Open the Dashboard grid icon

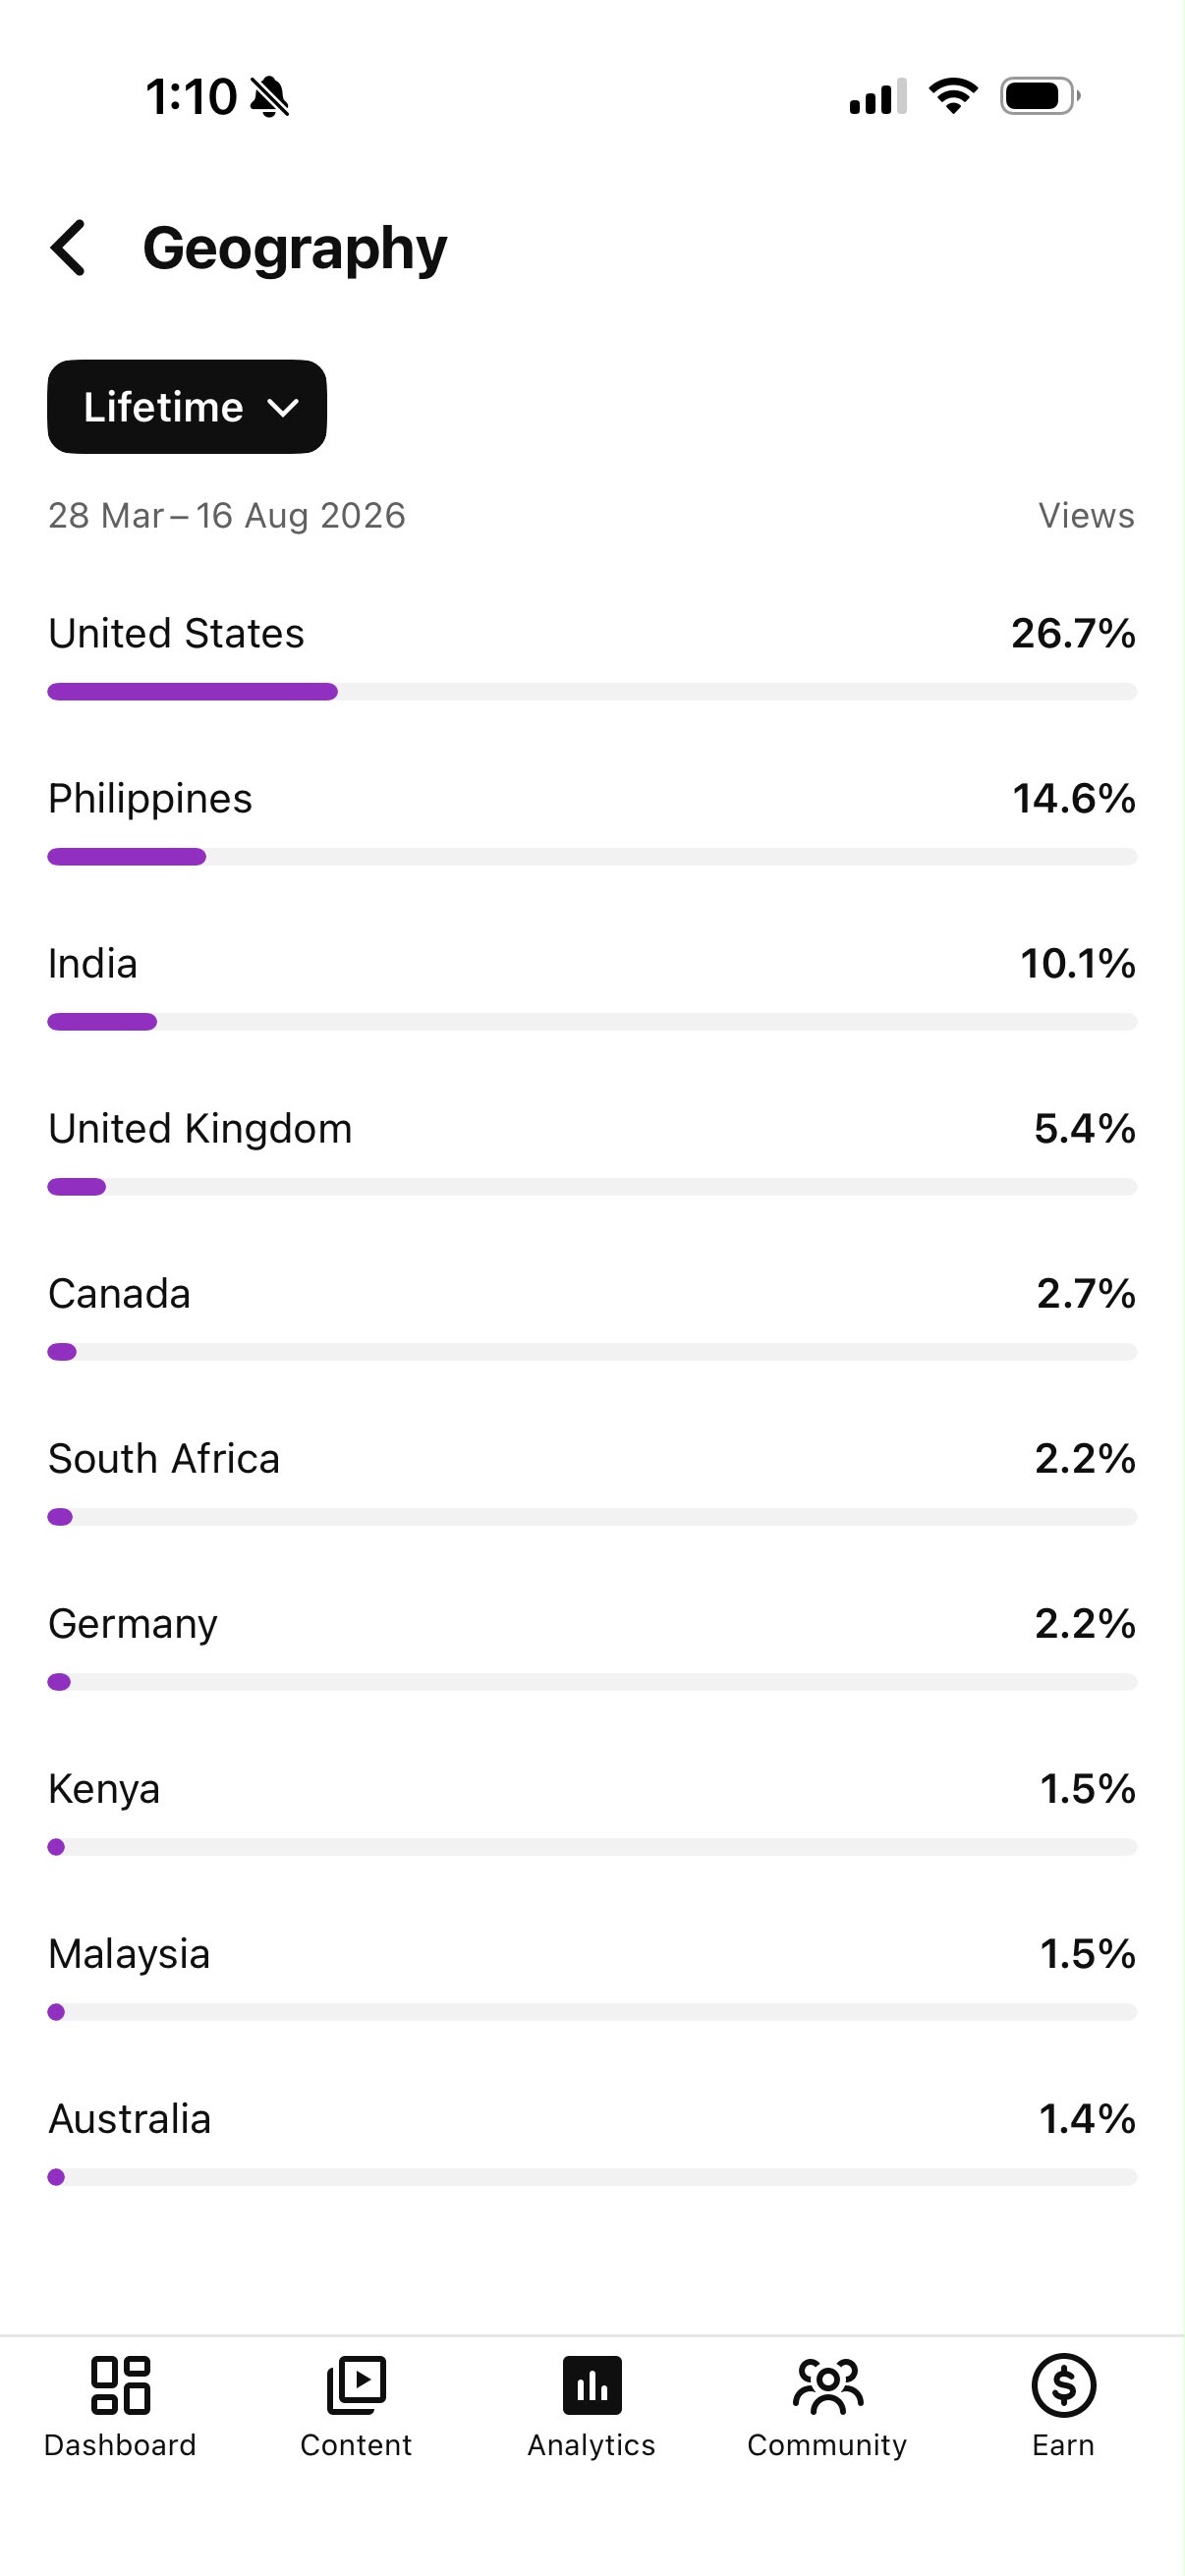[120, 2385]
